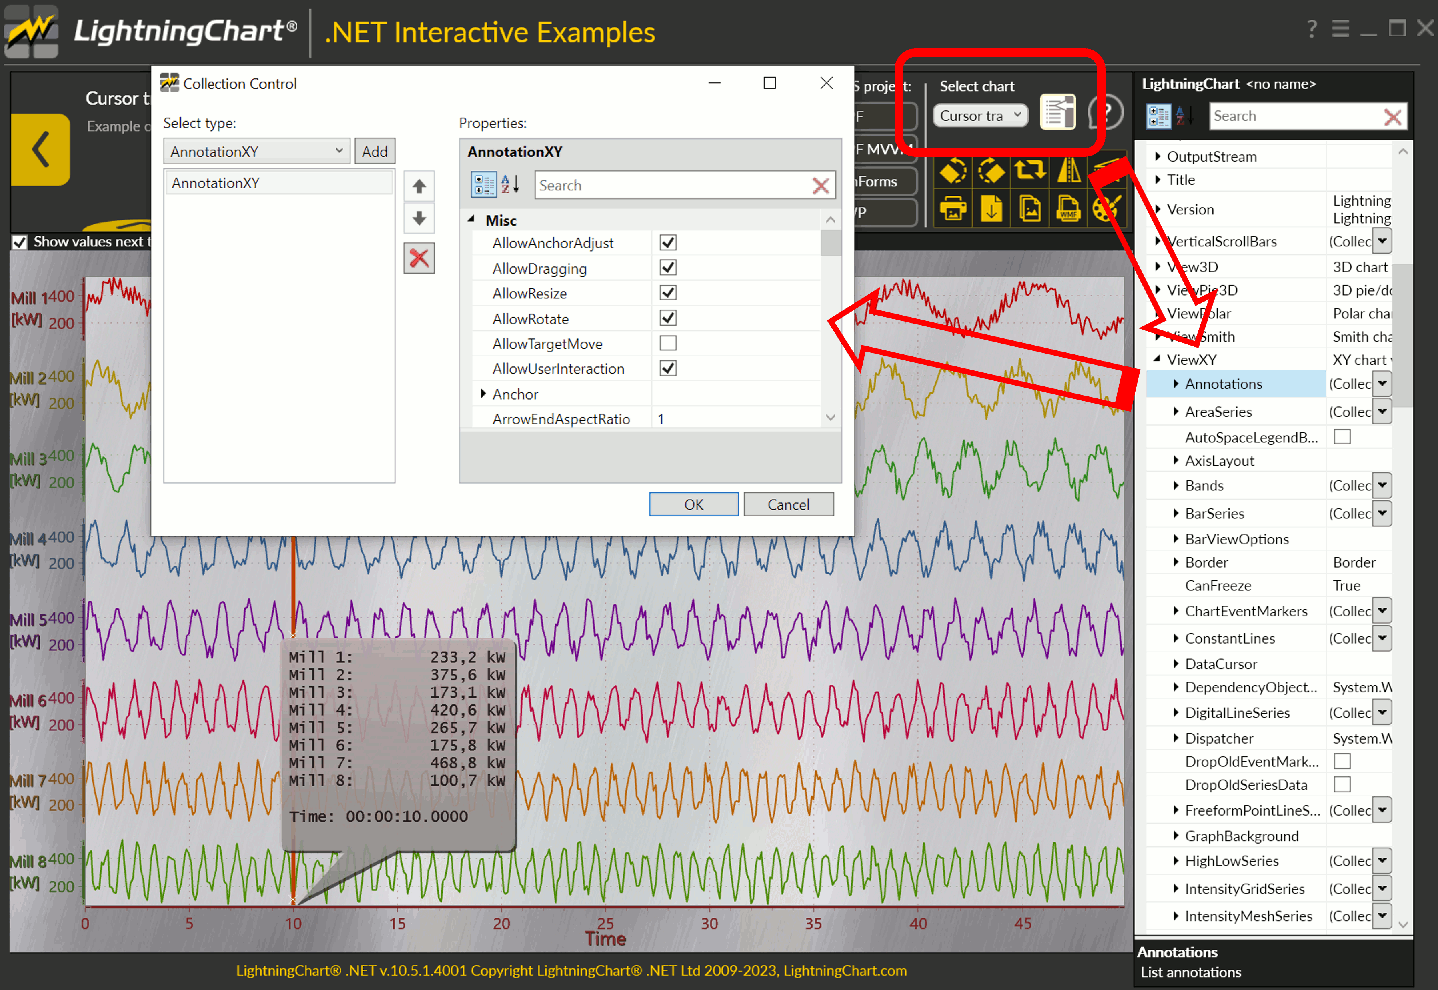
Task: Open the hamburger menu in title bar
Action: (1341, 29)
